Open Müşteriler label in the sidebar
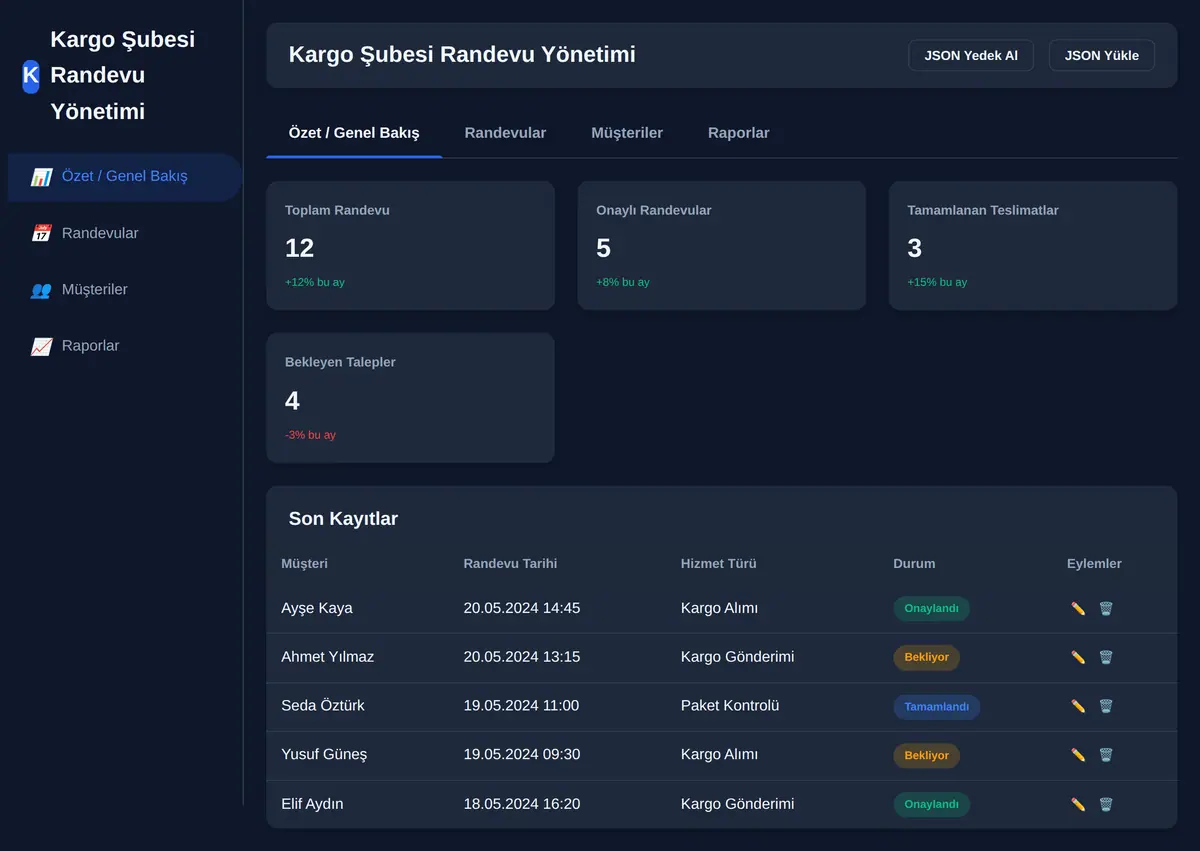 [x=95, y=289]
